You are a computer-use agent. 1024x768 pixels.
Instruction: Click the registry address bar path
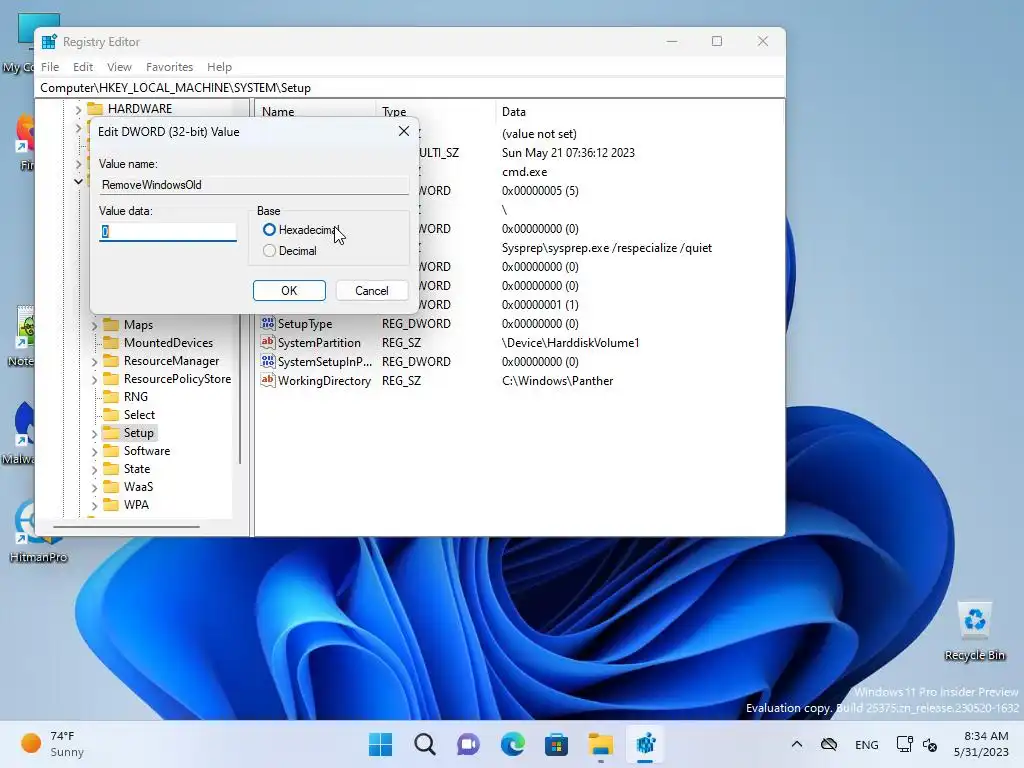[411, 88]
